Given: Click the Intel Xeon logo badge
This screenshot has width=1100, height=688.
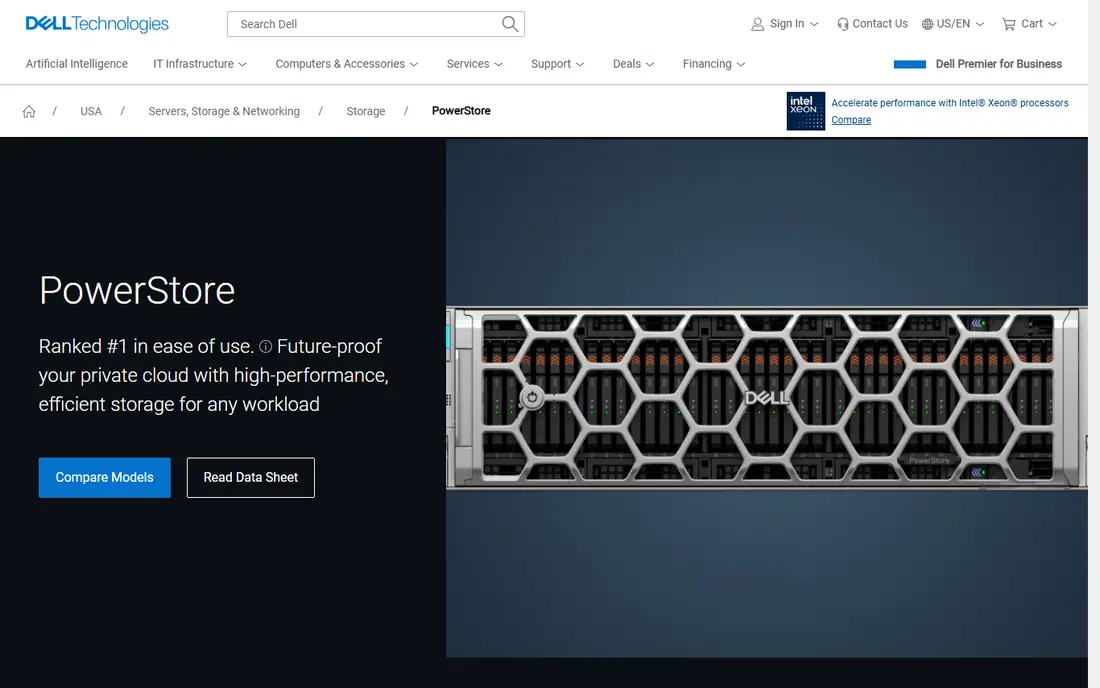Looking at the screenshot, I should point(805,111).
